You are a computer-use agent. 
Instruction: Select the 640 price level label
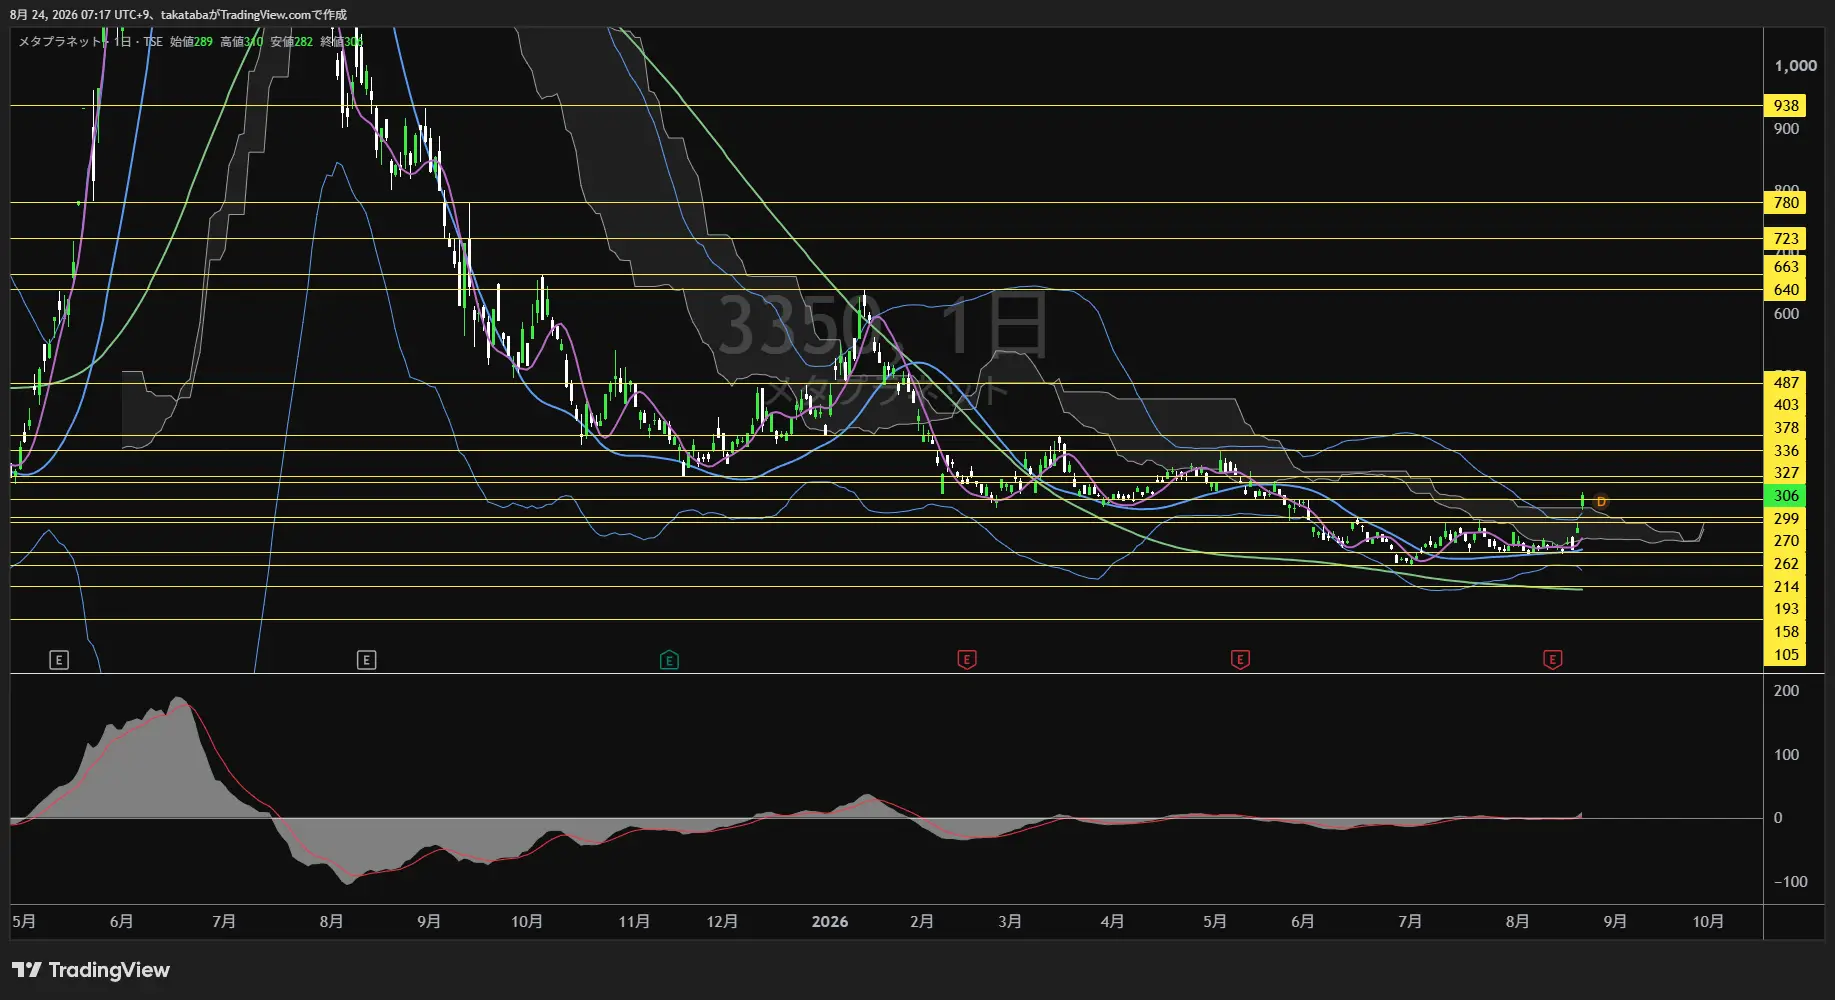click(x=1785, y=290)
